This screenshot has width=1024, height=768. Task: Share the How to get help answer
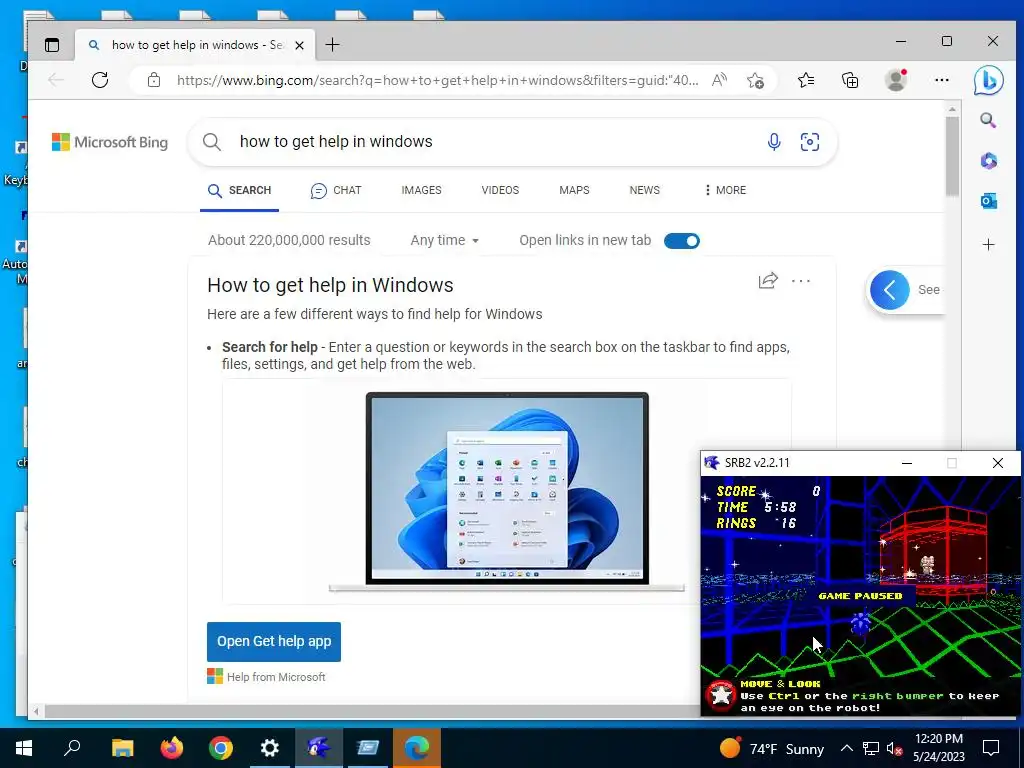pos(768,281)
